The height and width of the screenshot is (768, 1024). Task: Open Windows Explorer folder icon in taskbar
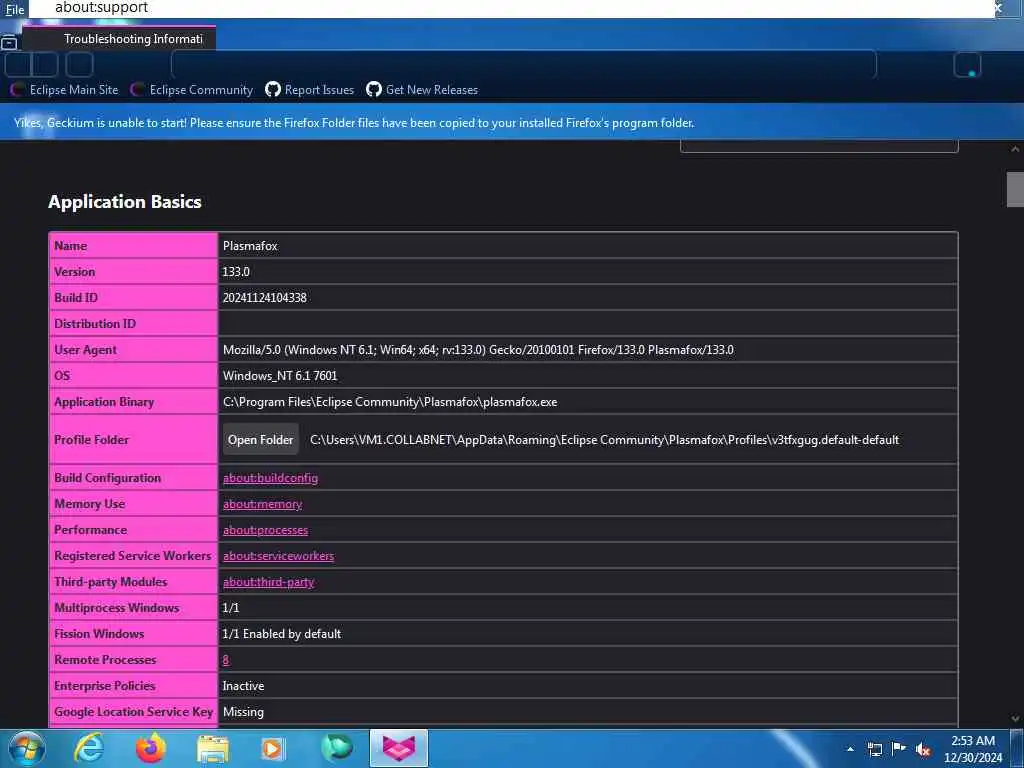click(212, 748)
